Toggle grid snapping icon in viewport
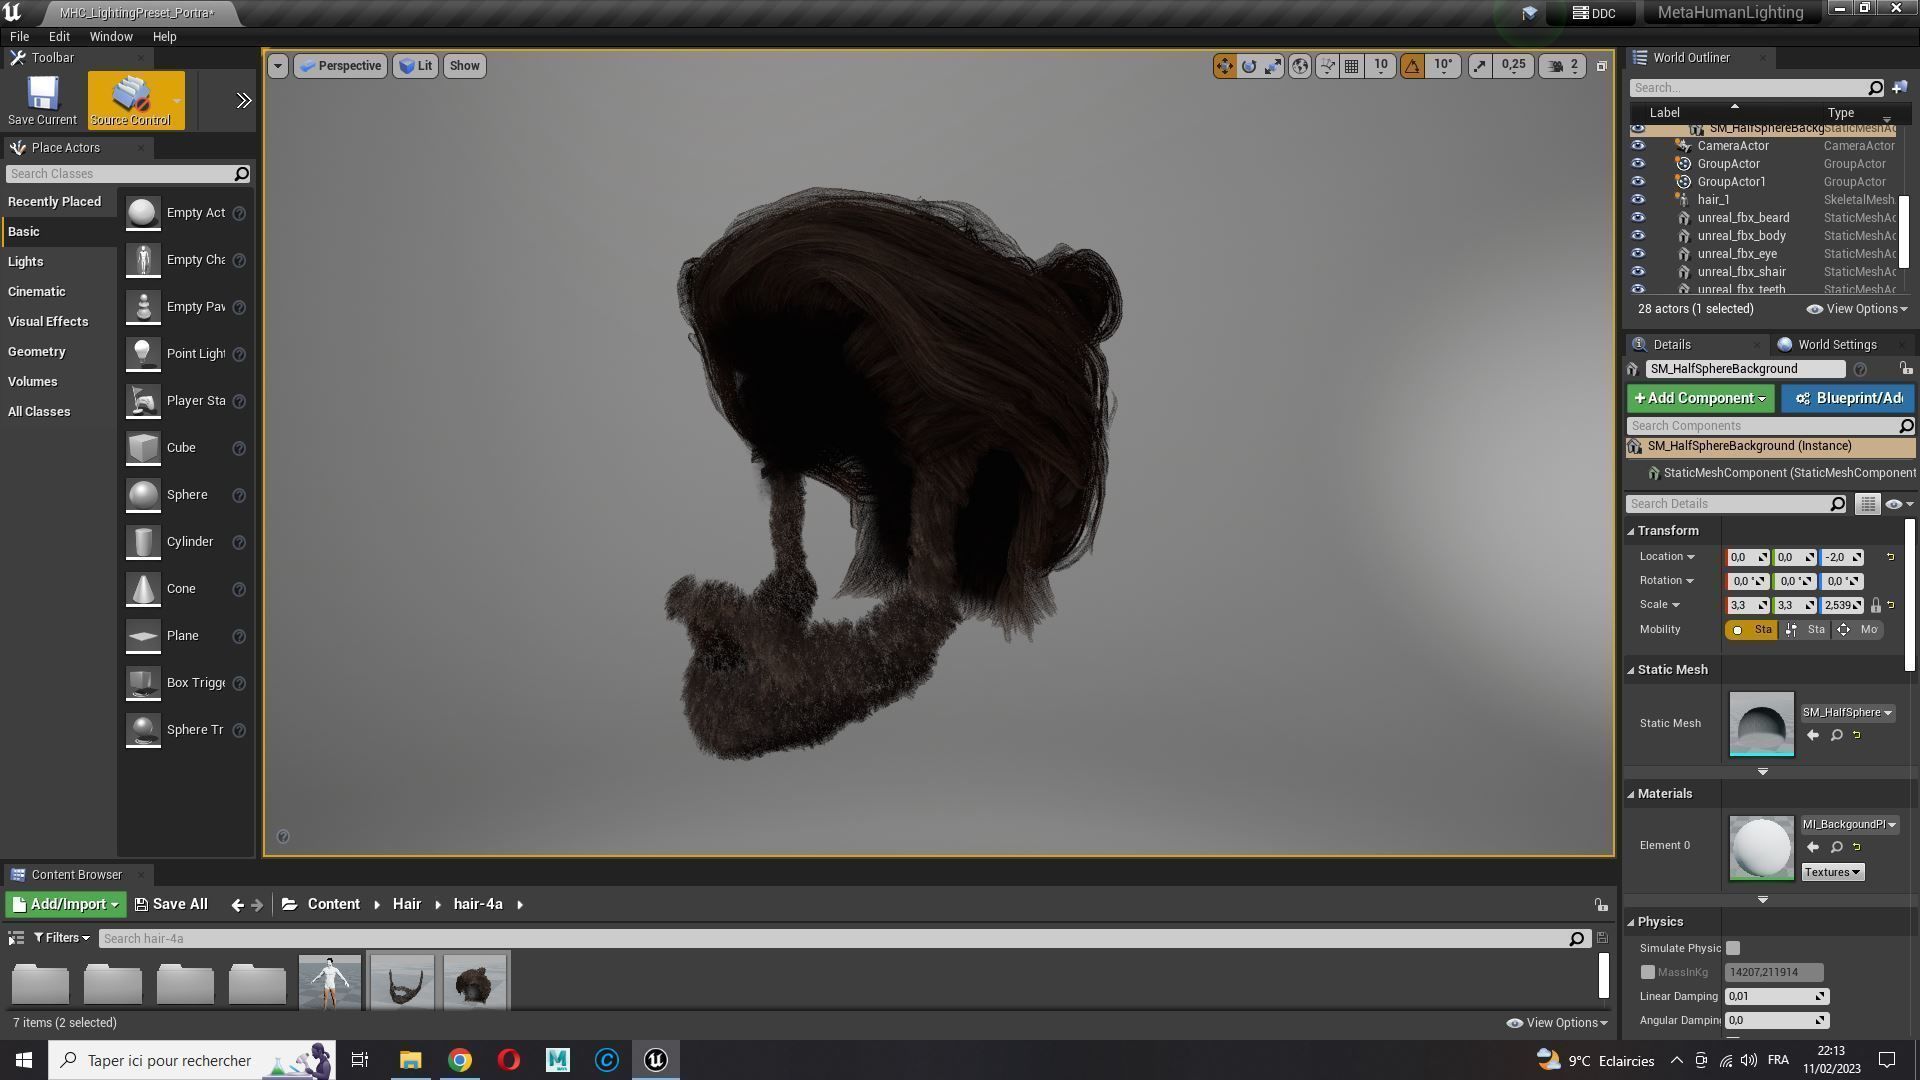The width and height of the screenshot is (1920, 1080). tap(1352, 66)
